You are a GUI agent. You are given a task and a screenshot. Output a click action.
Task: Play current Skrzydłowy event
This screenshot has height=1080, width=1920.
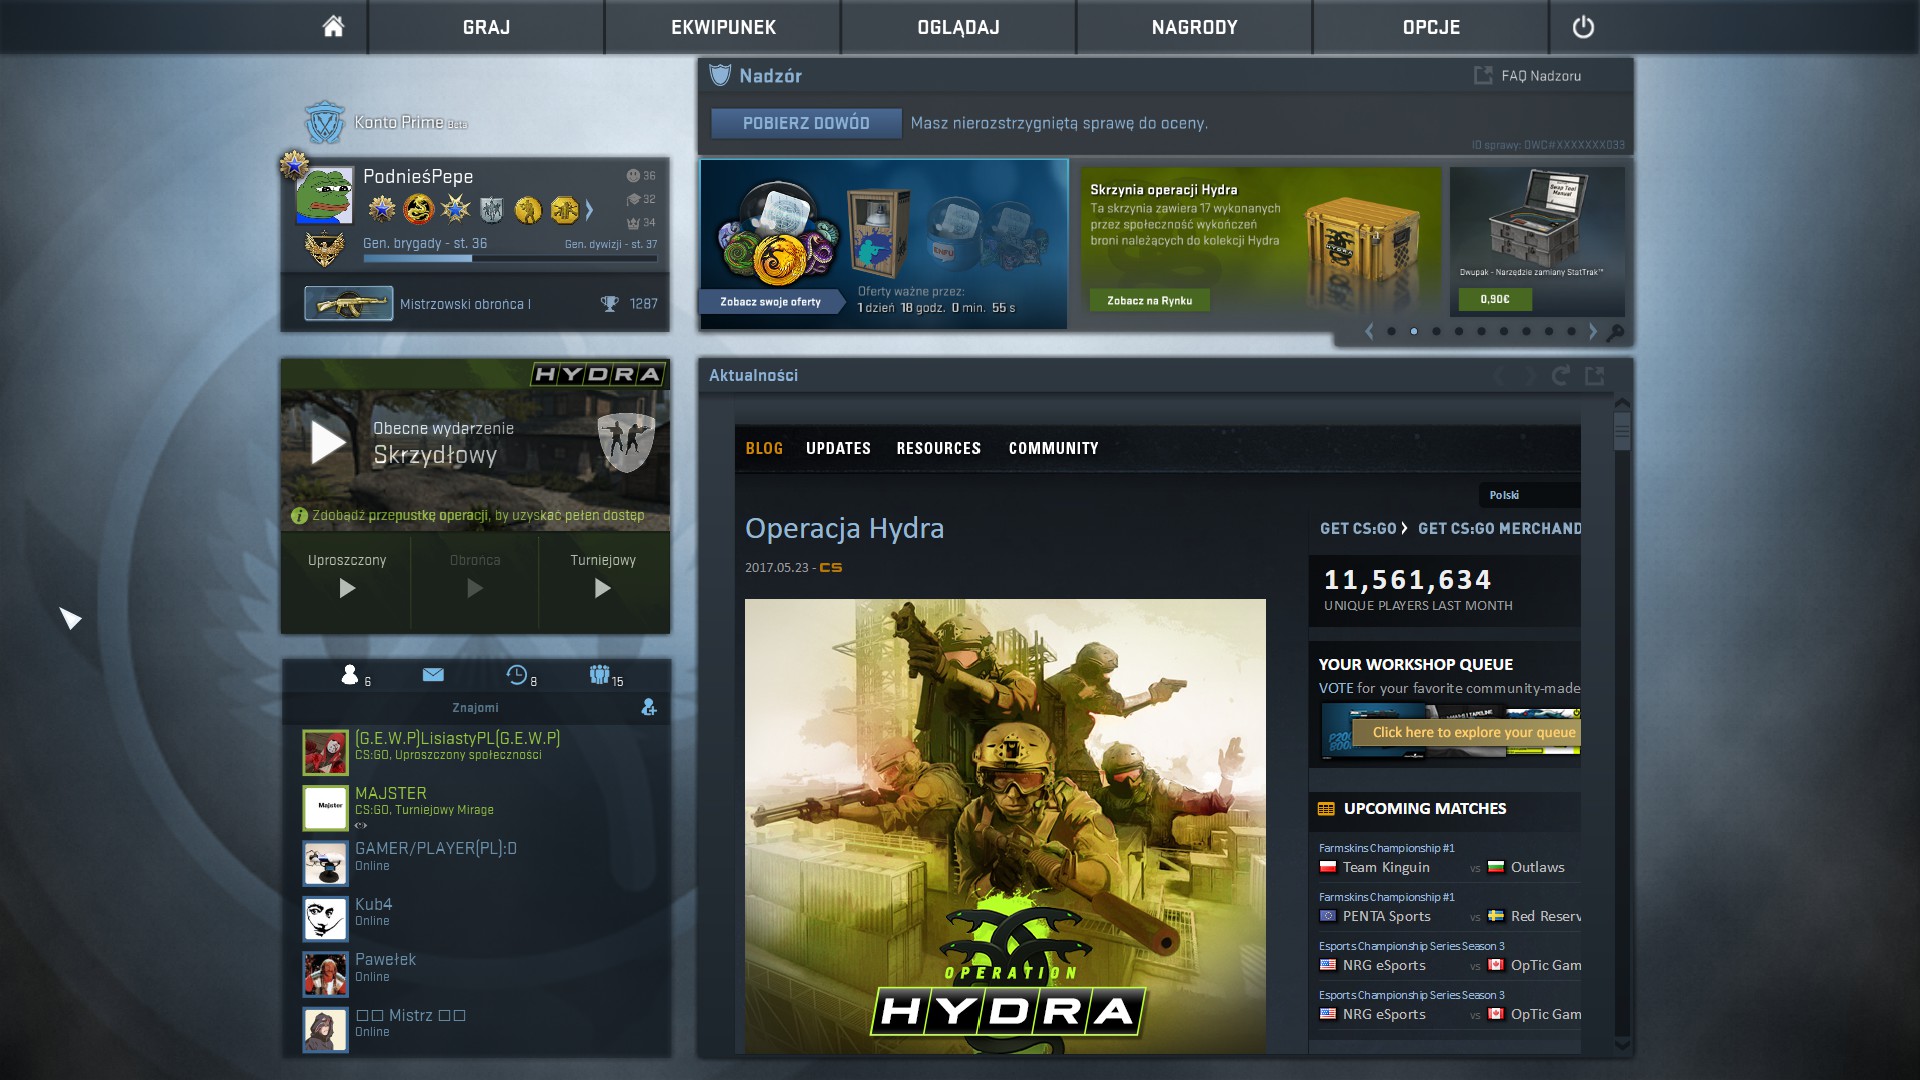[x=328, y=442]
